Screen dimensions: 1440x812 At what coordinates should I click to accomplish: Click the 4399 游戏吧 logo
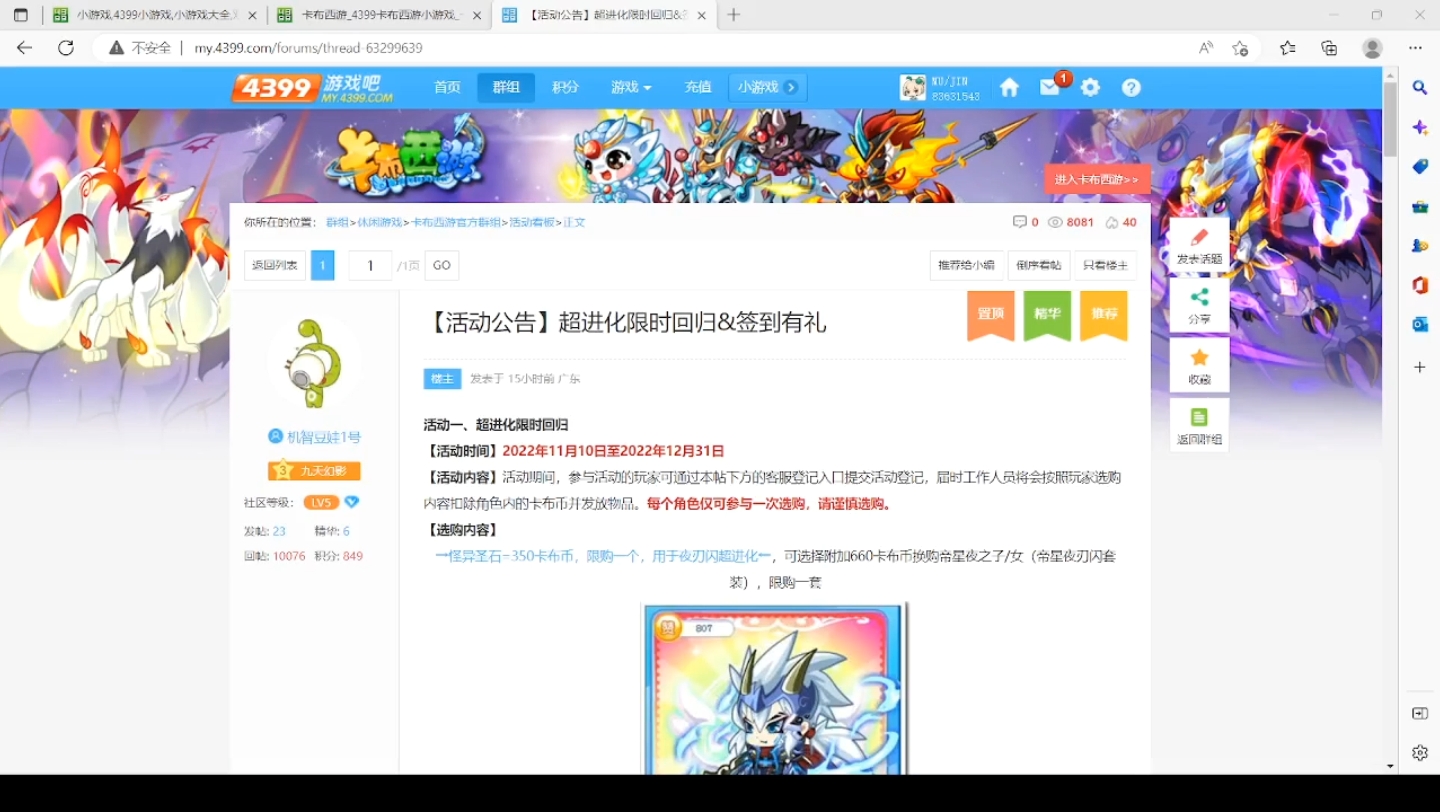click(312, 88)
